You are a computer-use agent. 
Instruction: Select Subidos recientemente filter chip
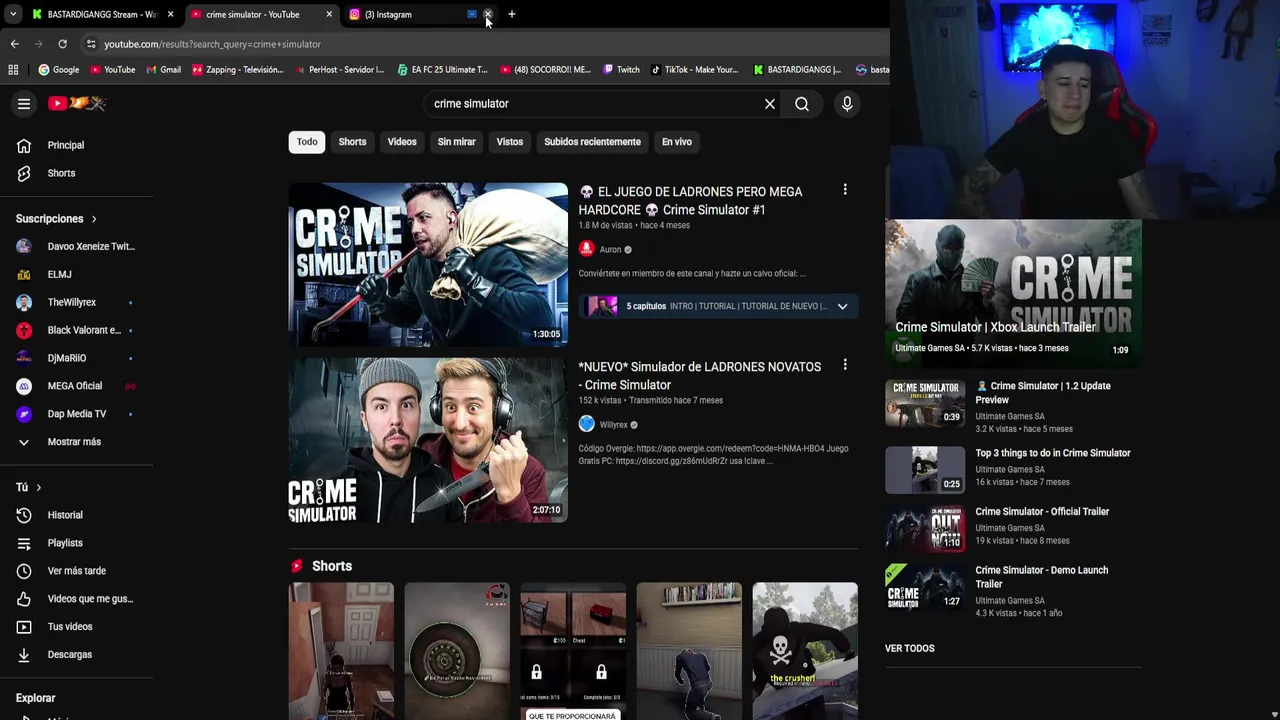pyautogui.click(x=592, y=142)
